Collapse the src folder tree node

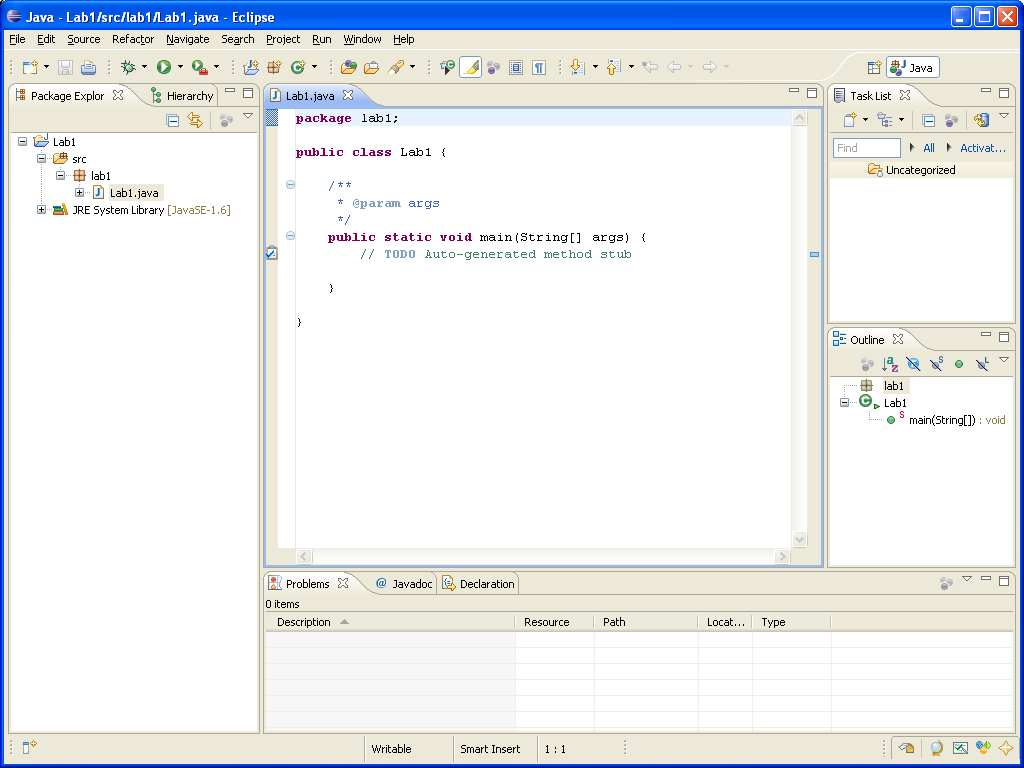coord(41,159)
